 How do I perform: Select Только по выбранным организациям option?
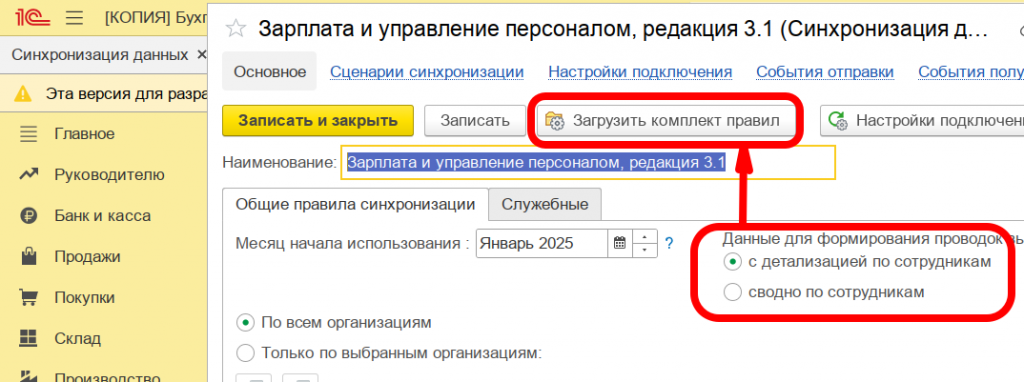(390, 353)
